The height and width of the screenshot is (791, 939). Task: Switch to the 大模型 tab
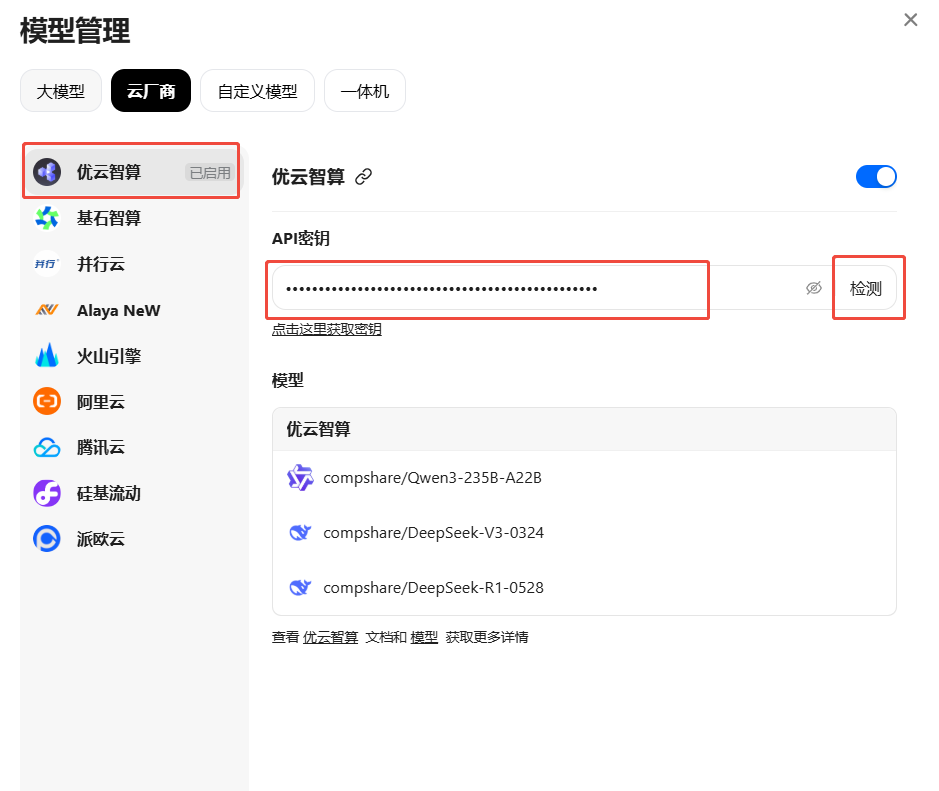pos(60,91)
